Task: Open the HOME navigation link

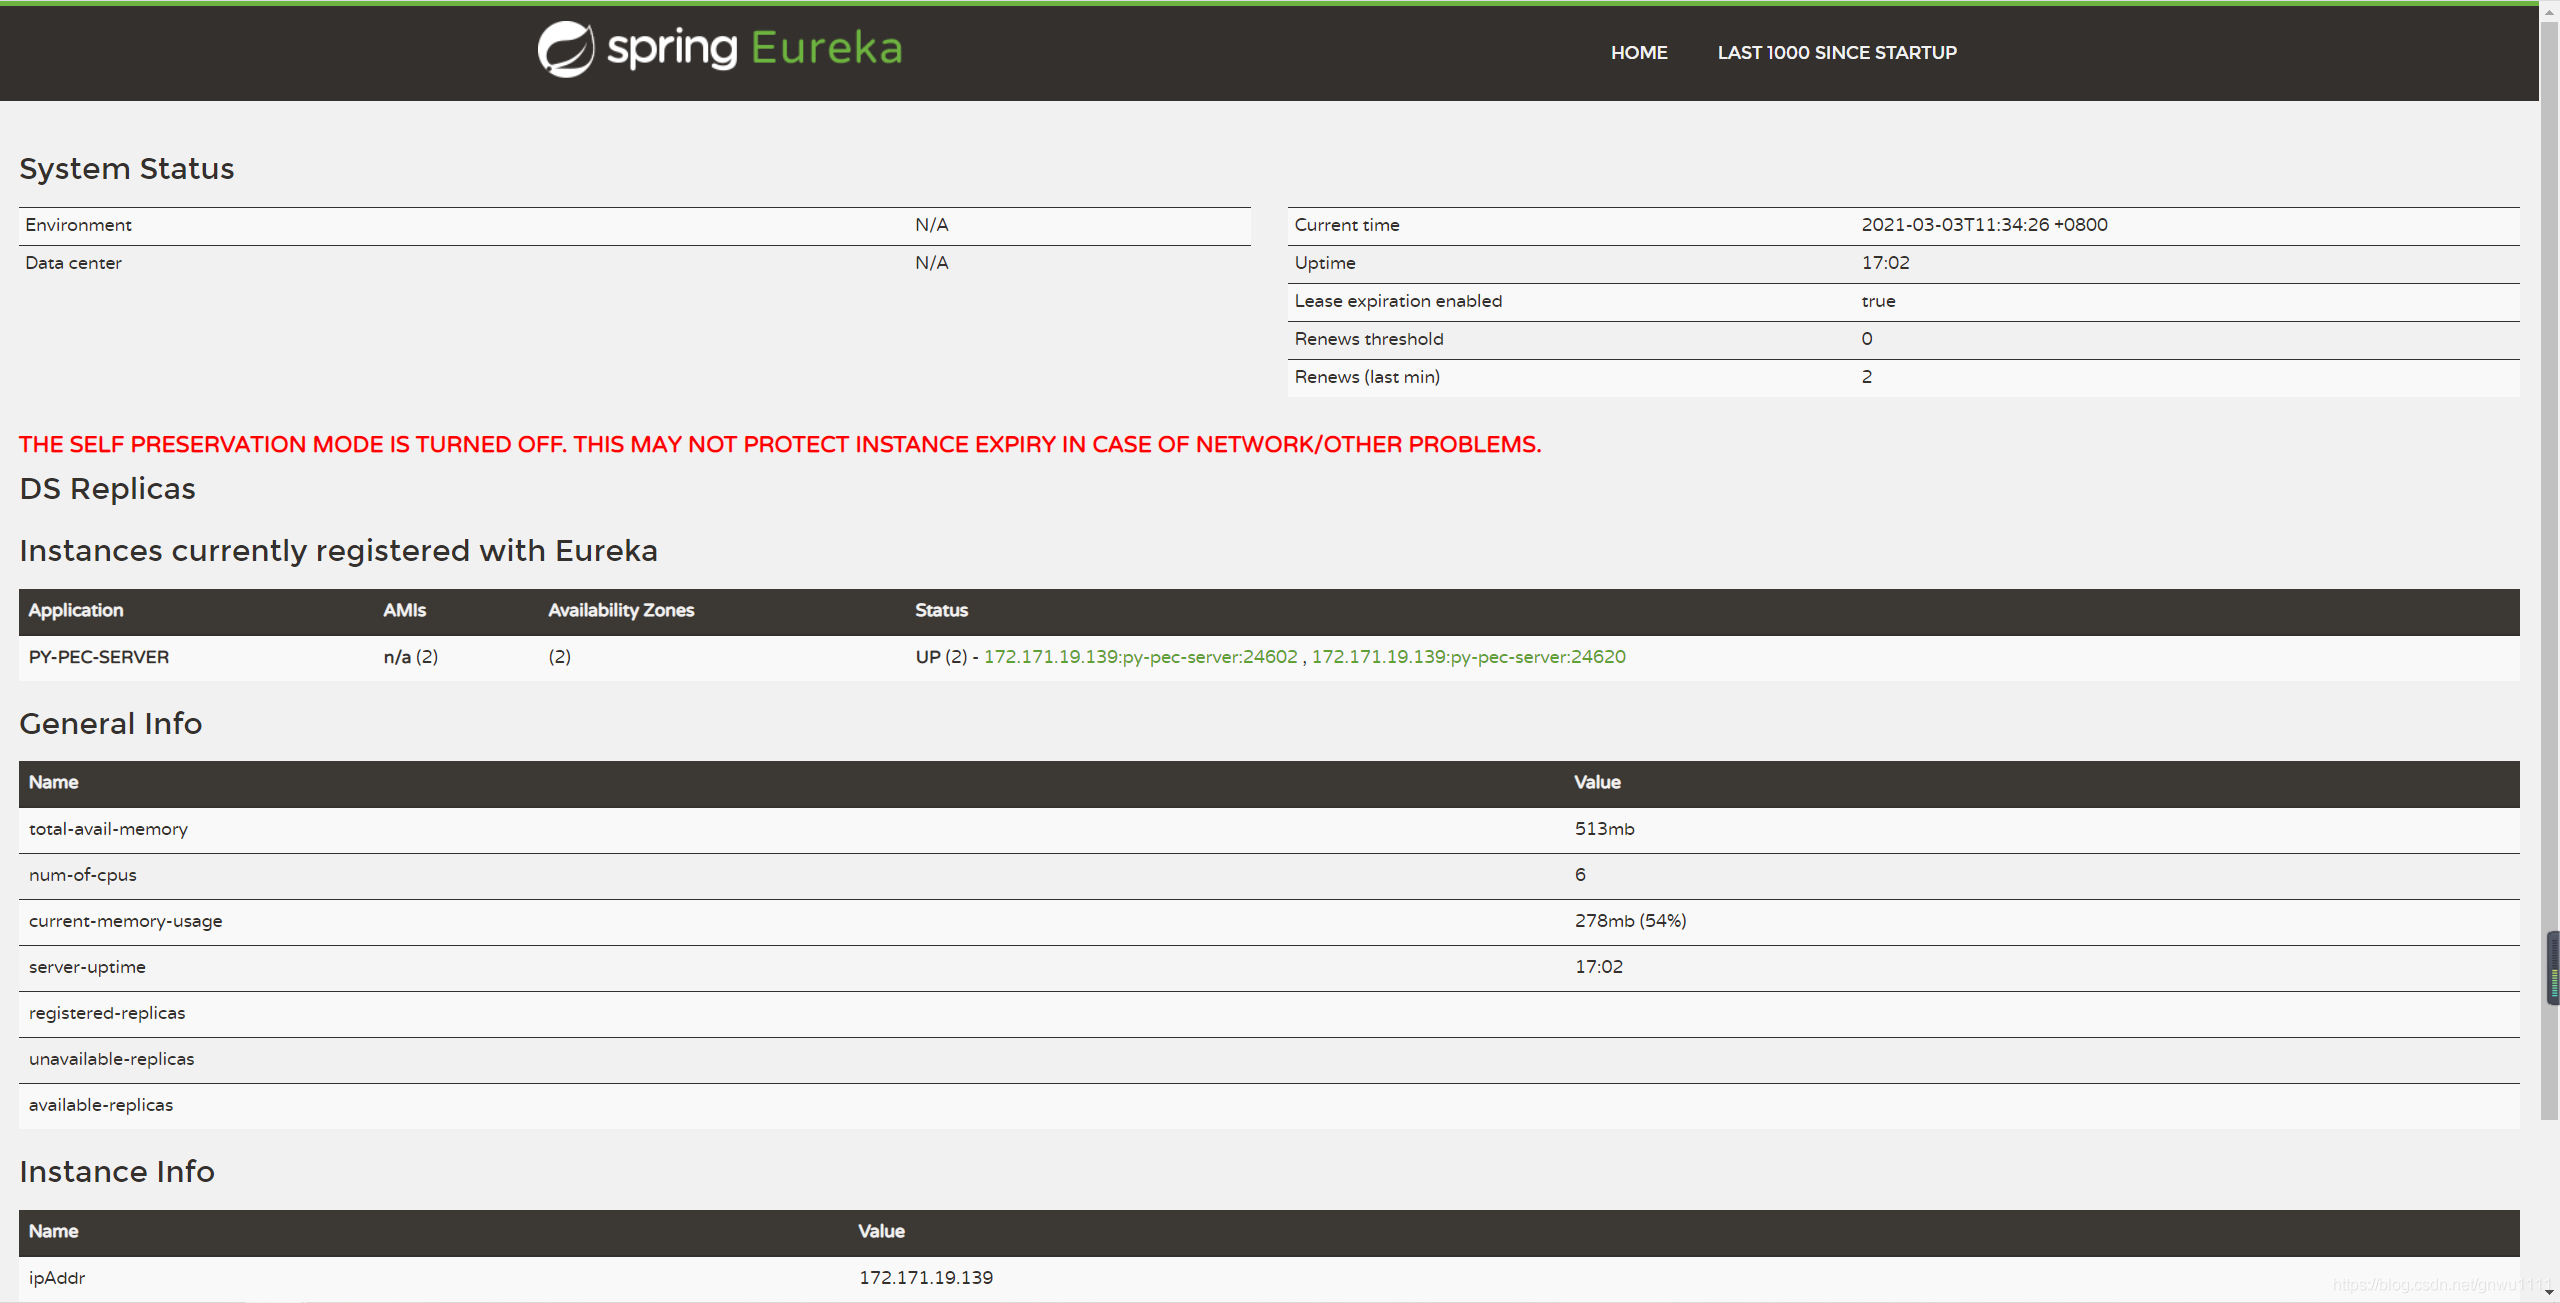Action: pos(1639,52)
